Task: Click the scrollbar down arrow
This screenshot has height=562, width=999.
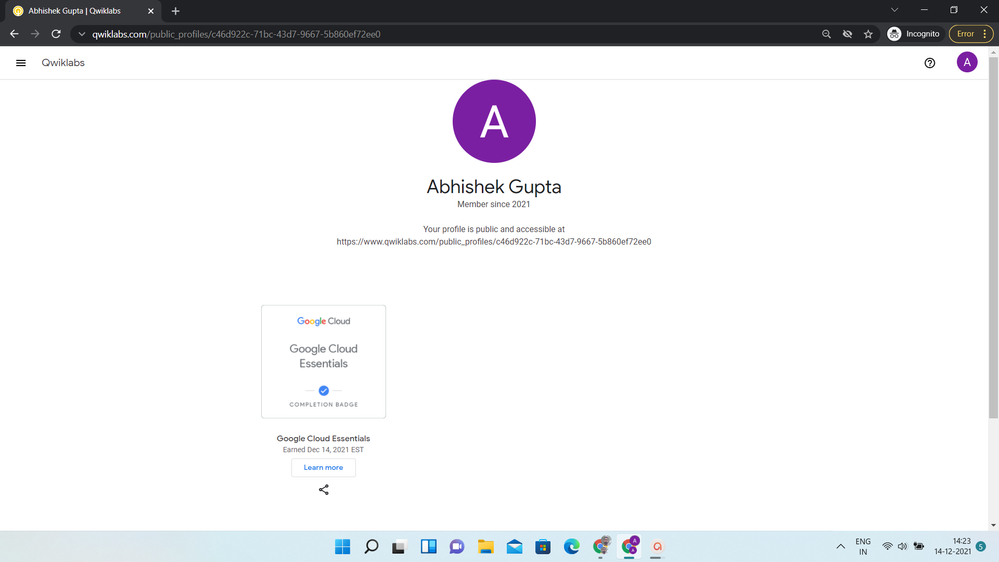Action: point(993,526)
